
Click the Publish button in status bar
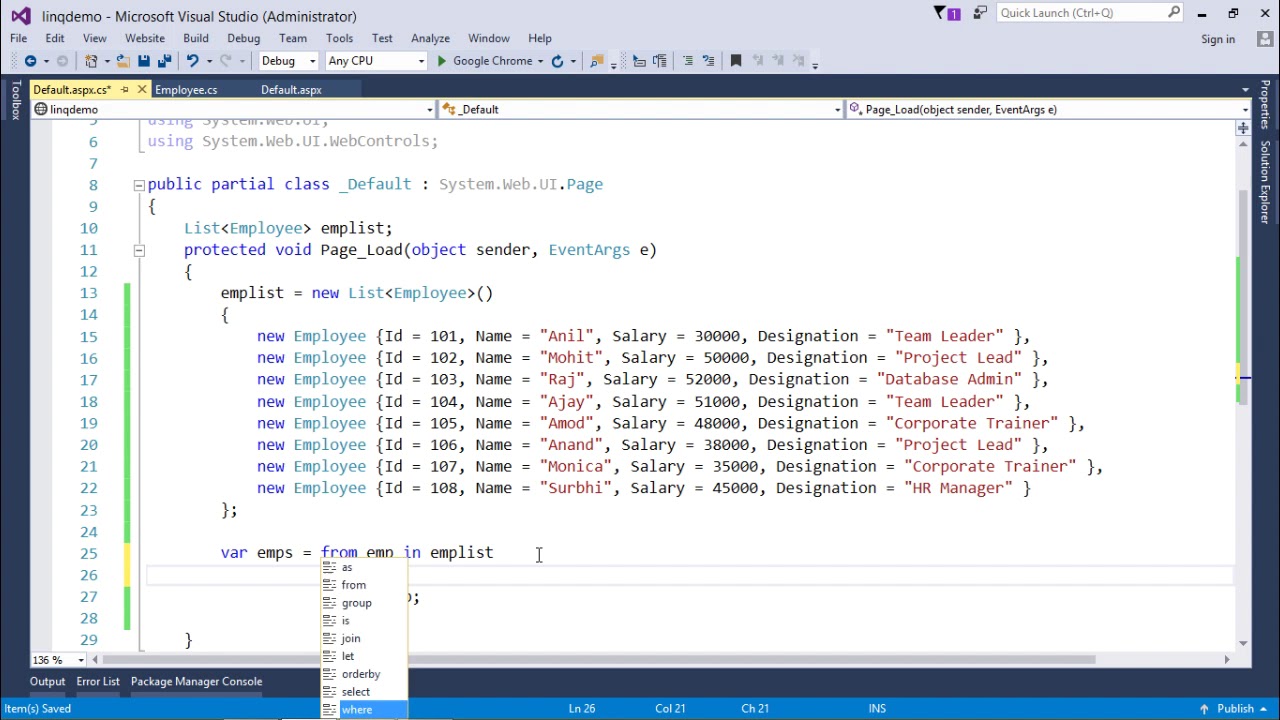[1235, 708]
